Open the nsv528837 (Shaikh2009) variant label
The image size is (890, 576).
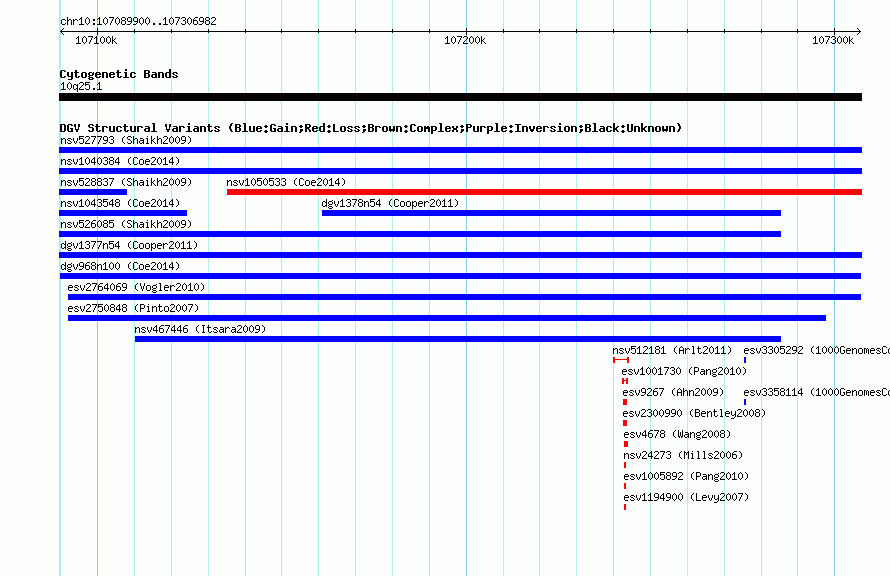(126, 182)
